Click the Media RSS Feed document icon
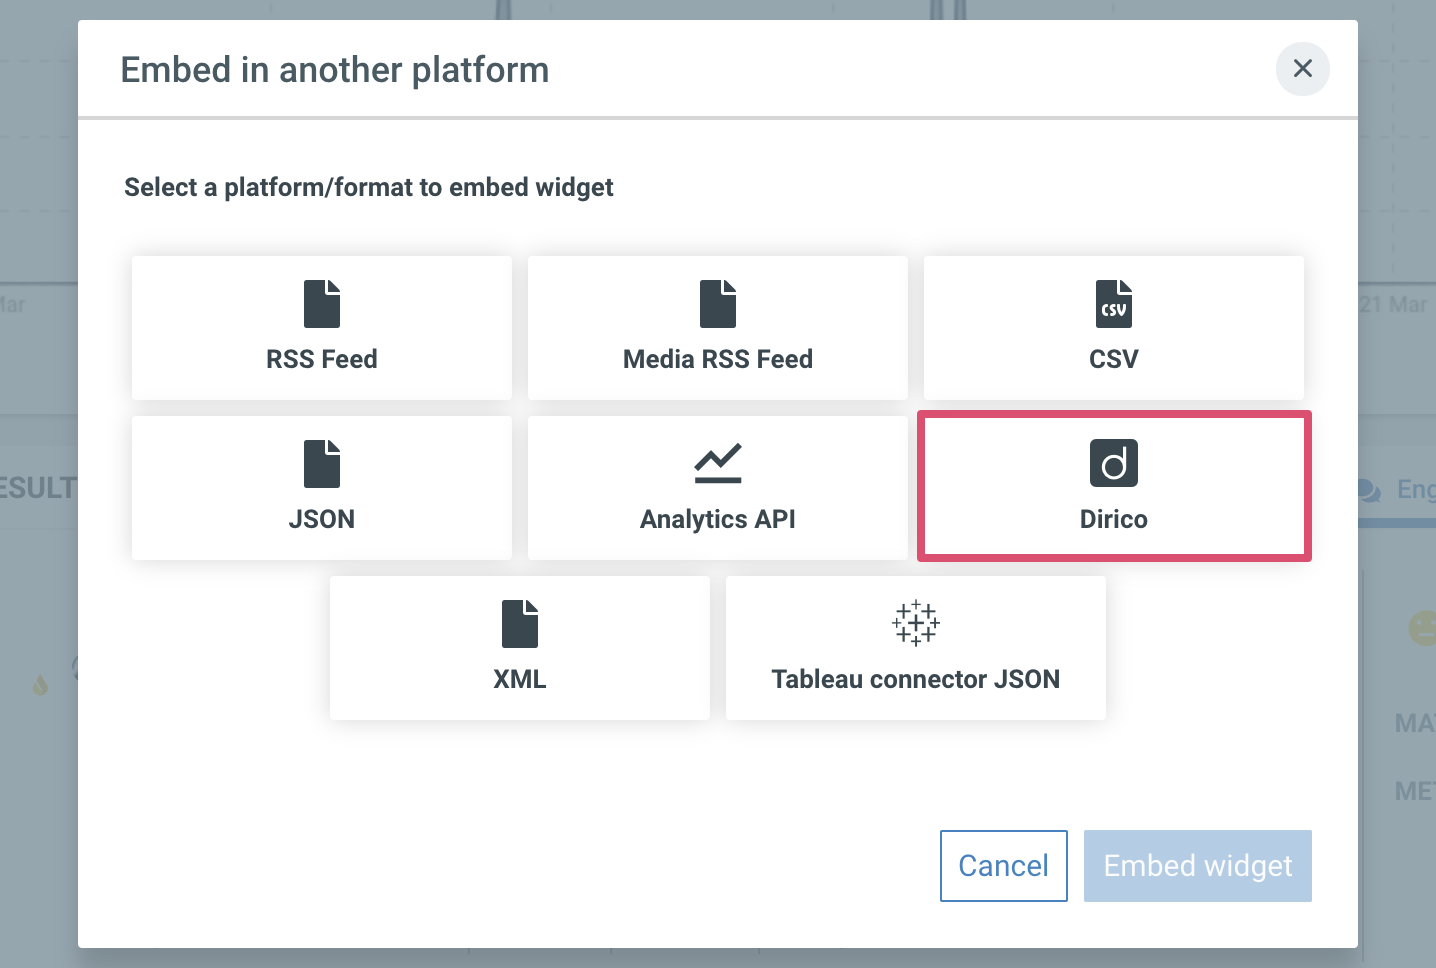 click(x=718, y=304)
